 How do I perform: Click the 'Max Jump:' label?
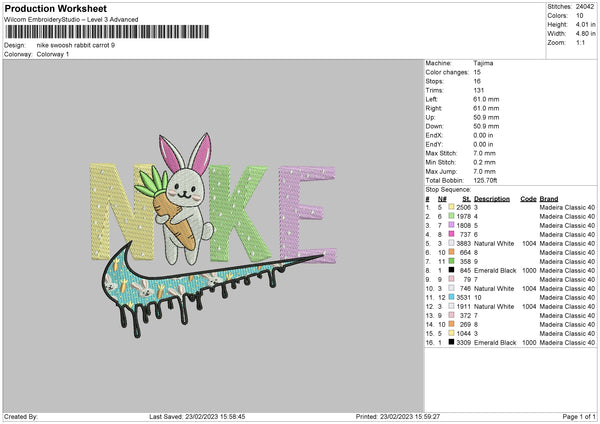pyautogui.click(x=442, y=171)
